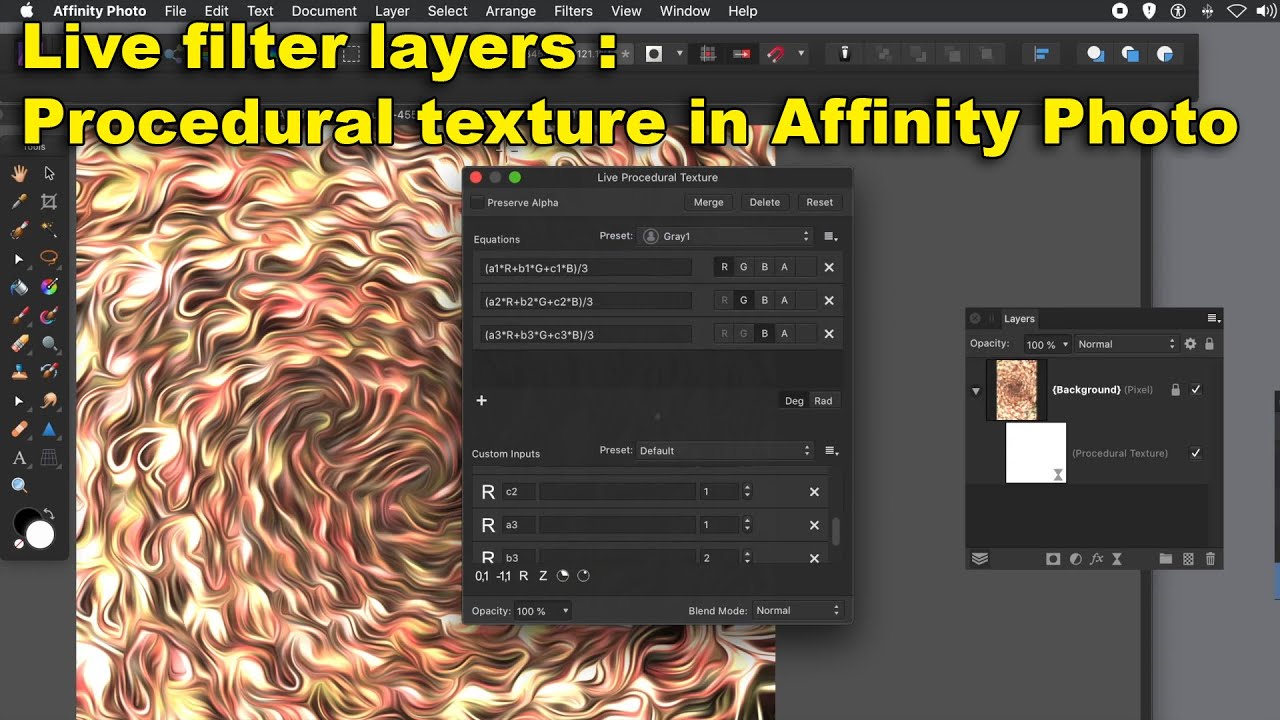The image size is (1280, 720).
Task: Switch to the Layers tab
Action: (1019, 319)
